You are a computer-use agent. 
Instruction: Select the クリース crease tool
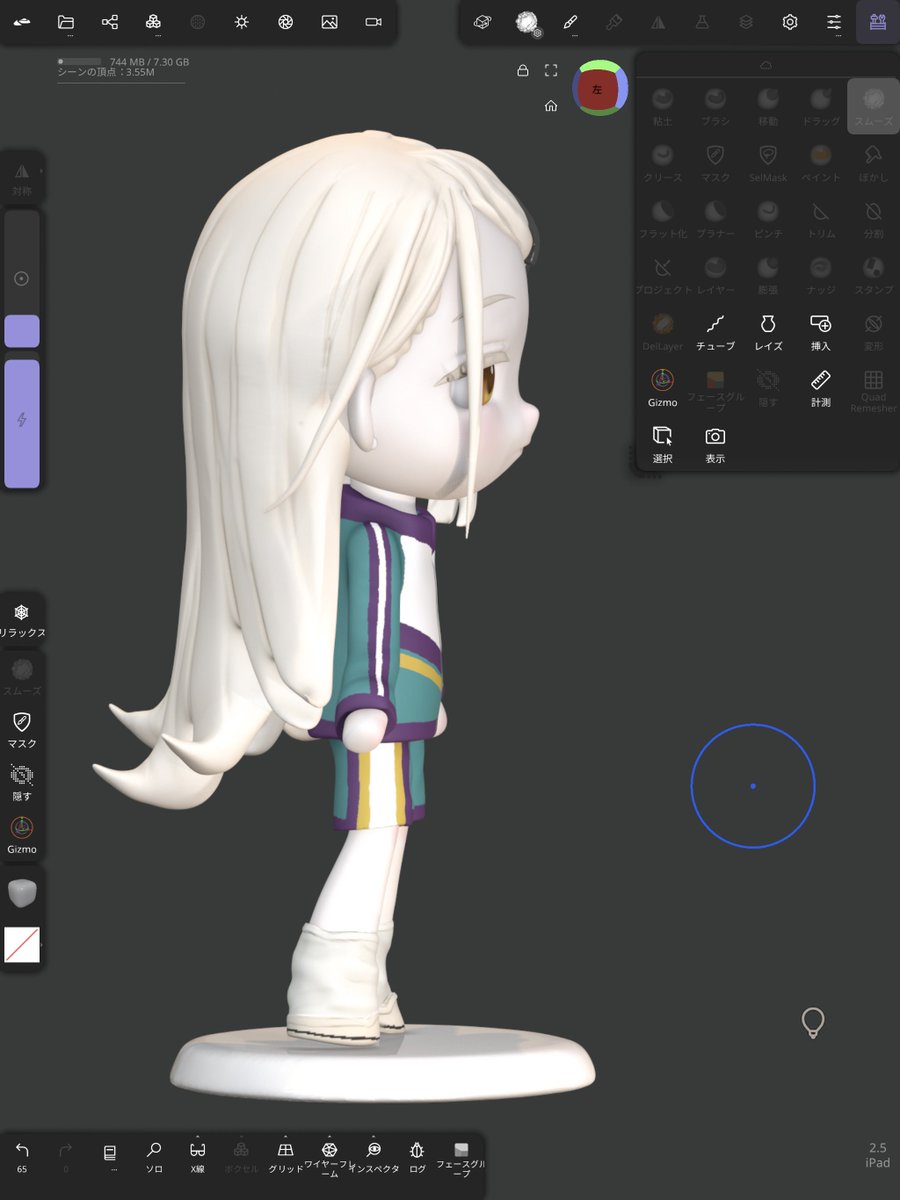click(x=663, y=162)
